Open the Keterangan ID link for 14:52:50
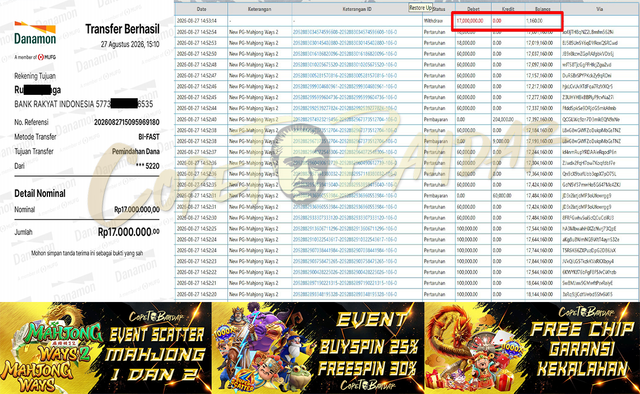The image size is (640, 394). coord(344,54)
